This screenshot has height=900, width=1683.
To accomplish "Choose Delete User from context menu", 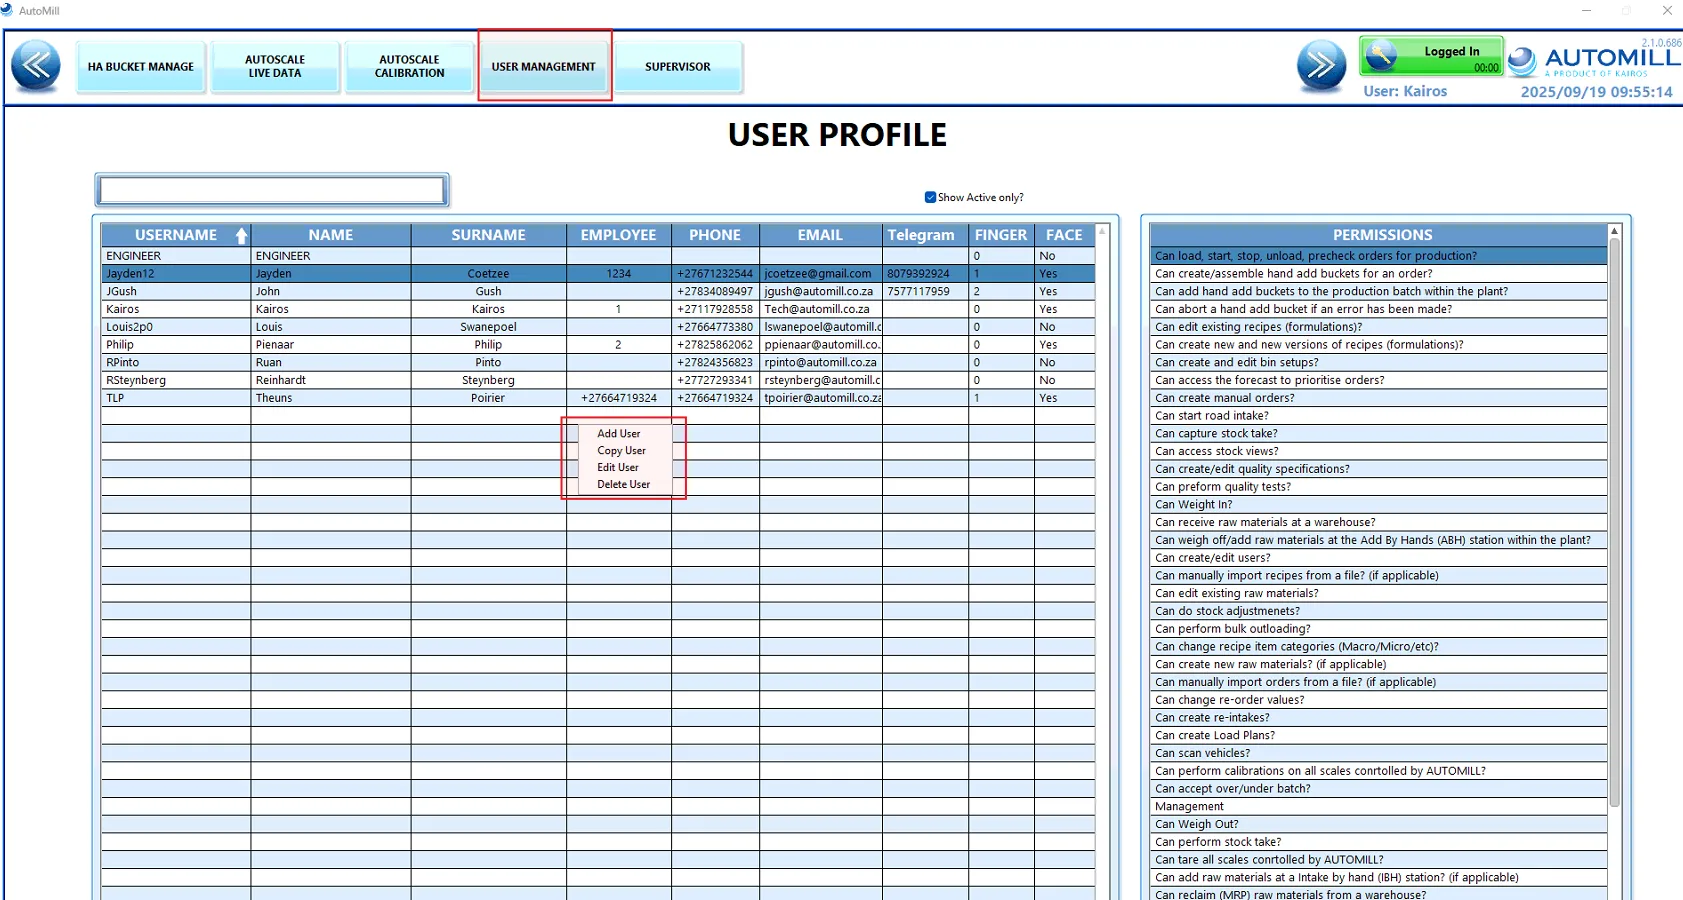I will [x=624, y=485].
